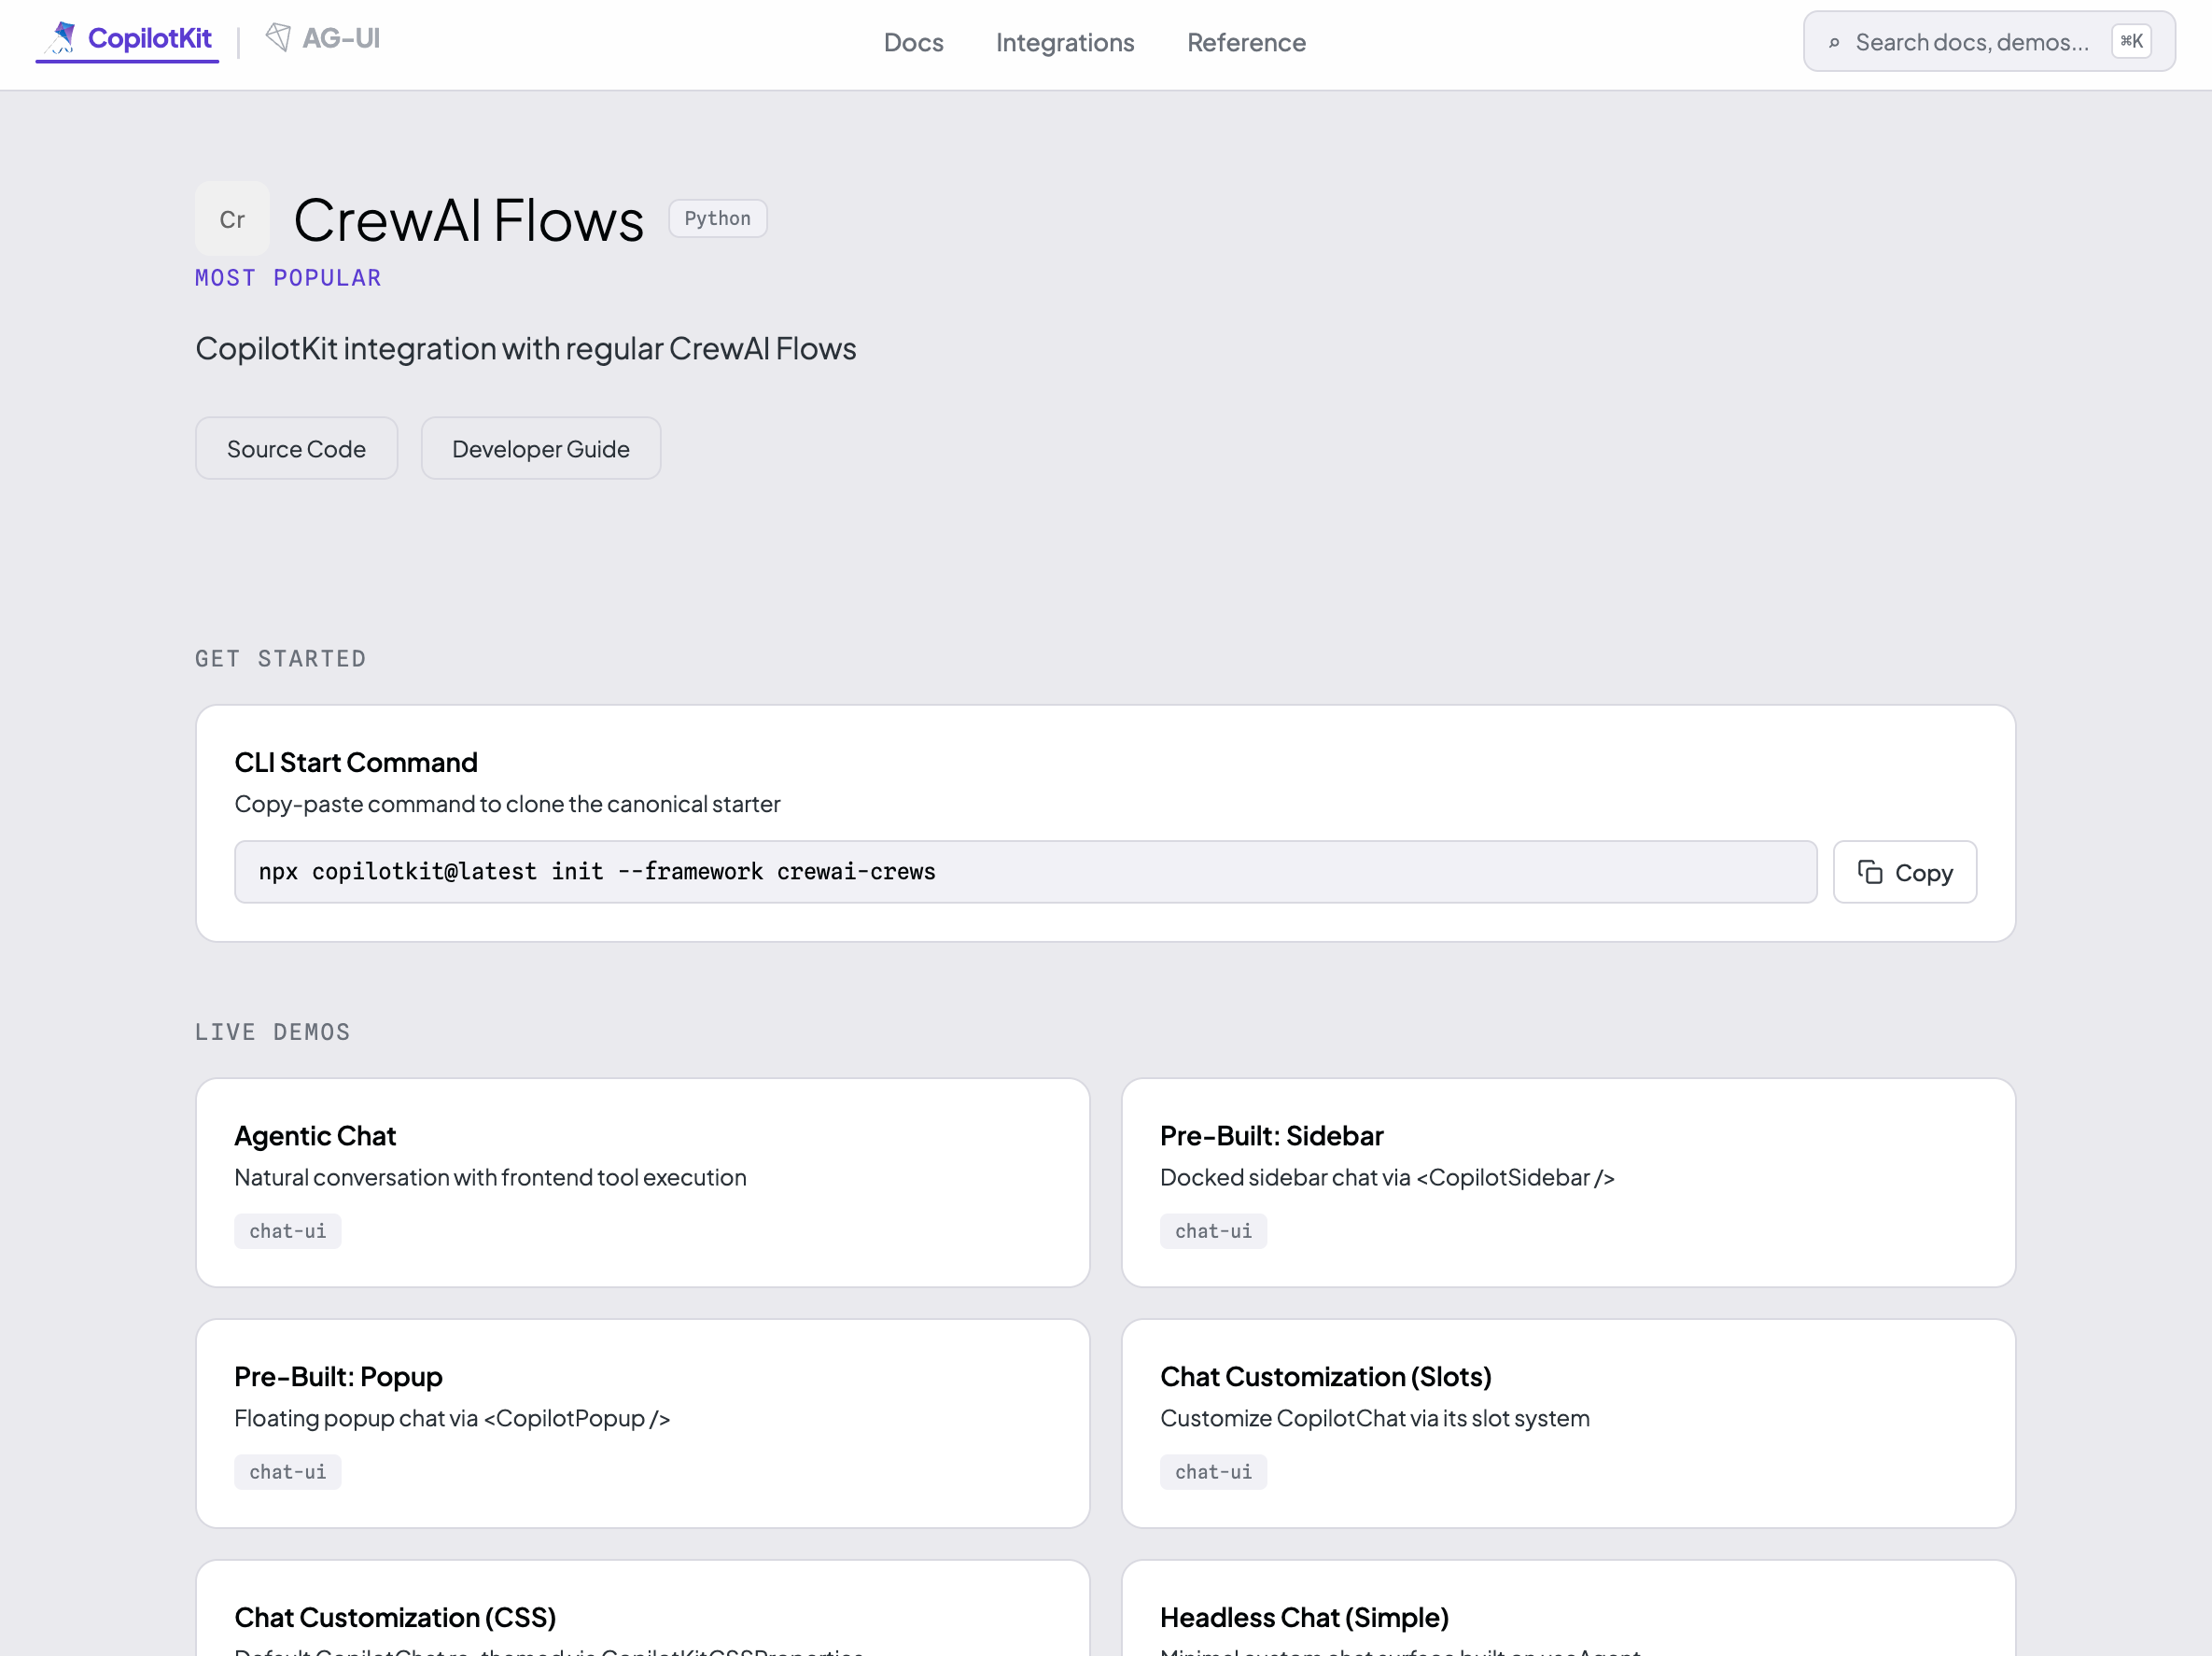Open the Docs nav item

[913, 42]
